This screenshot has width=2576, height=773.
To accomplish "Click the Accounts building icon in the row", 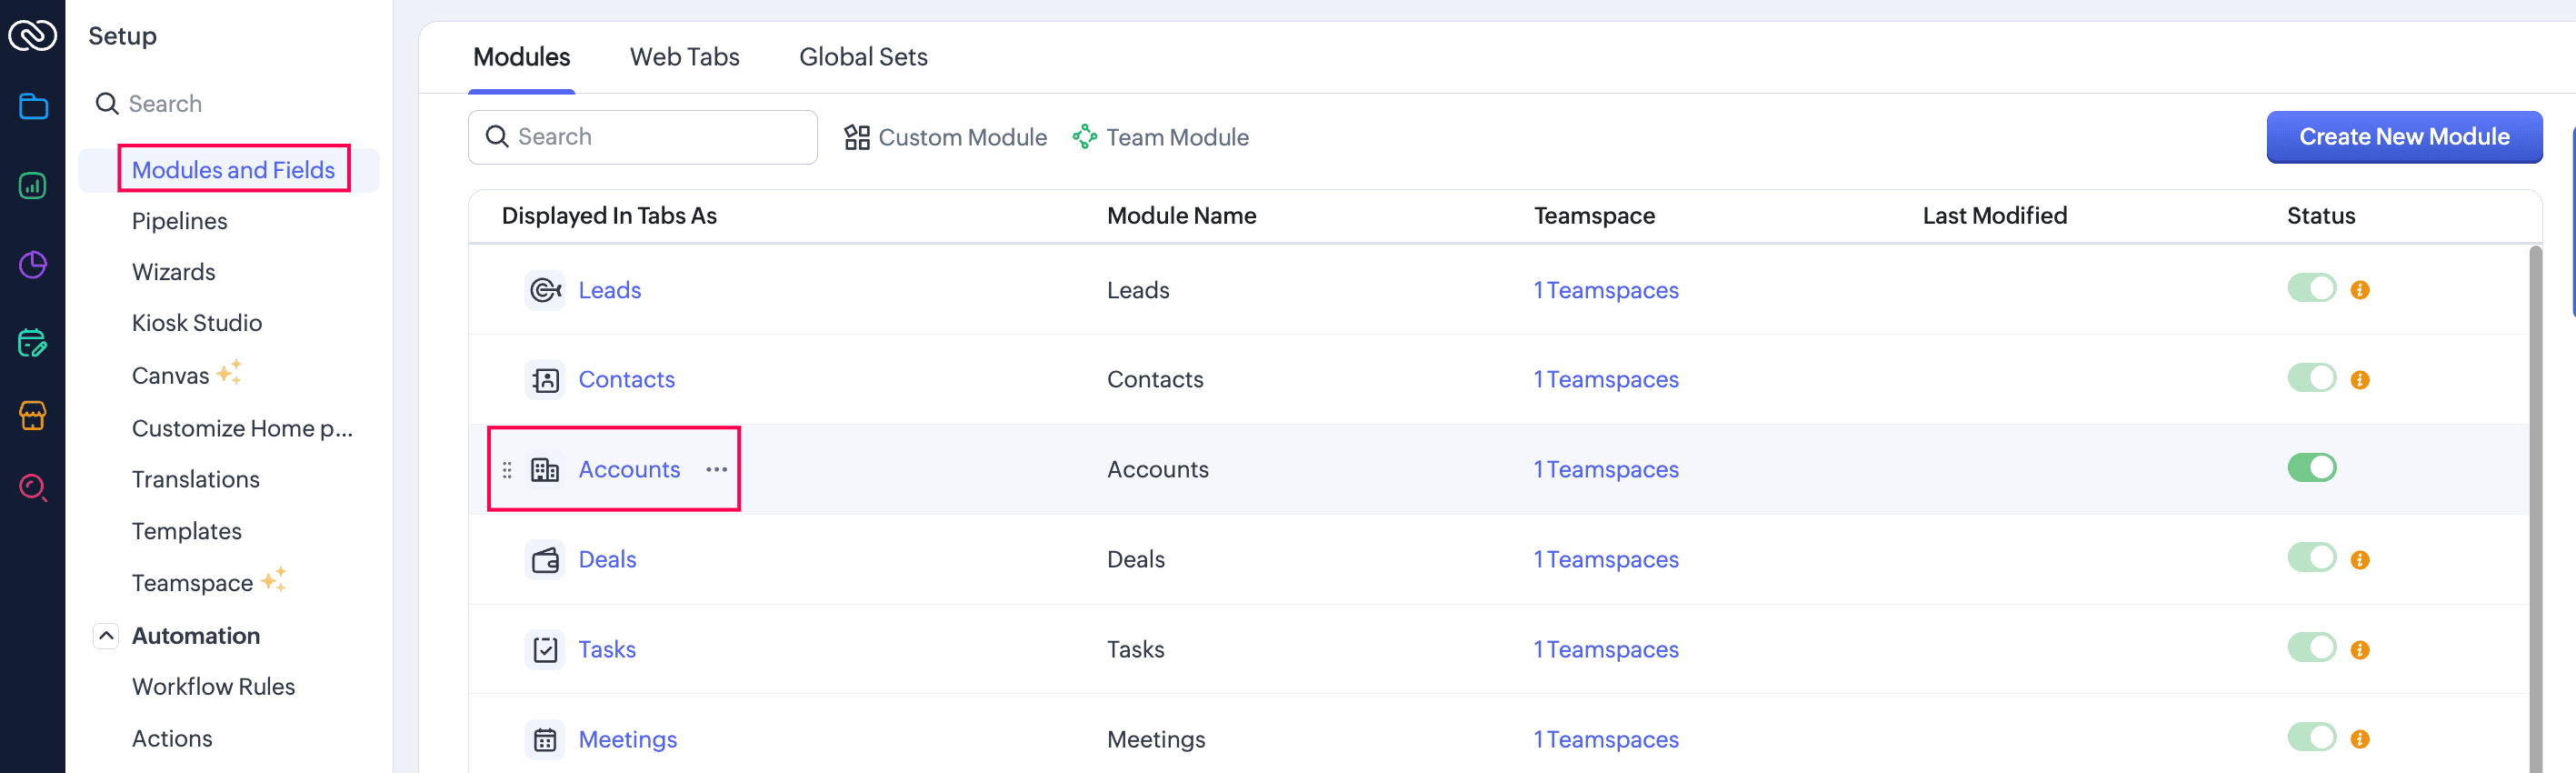I will tap(545, 469).
